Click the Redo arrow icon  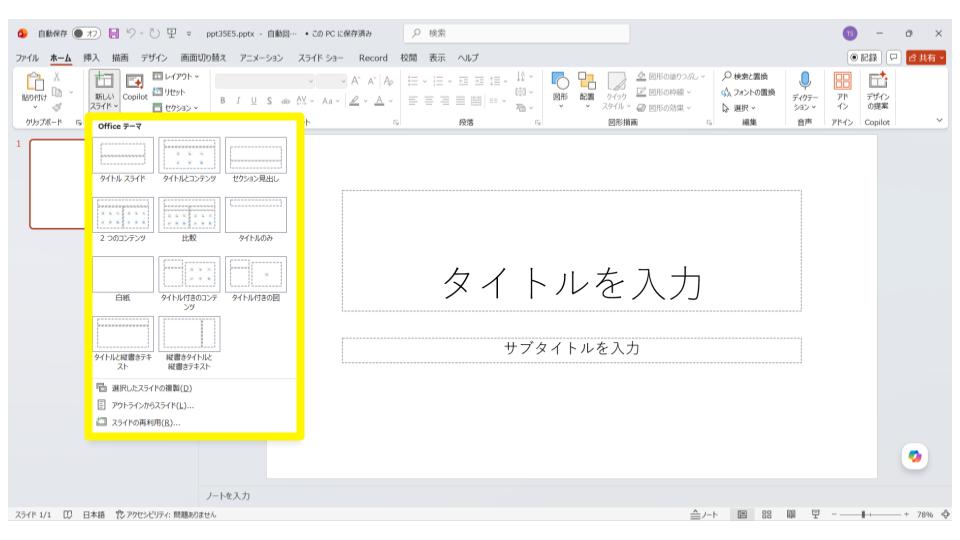coord(154,33)
